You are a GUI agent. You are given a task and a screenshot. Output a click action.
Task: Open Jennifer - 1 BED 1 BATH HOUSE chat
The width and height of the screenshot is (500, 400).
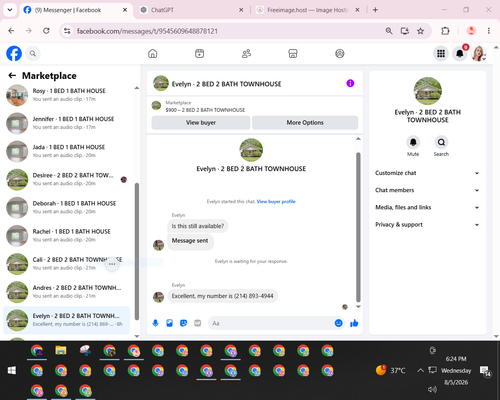point(68,123)
